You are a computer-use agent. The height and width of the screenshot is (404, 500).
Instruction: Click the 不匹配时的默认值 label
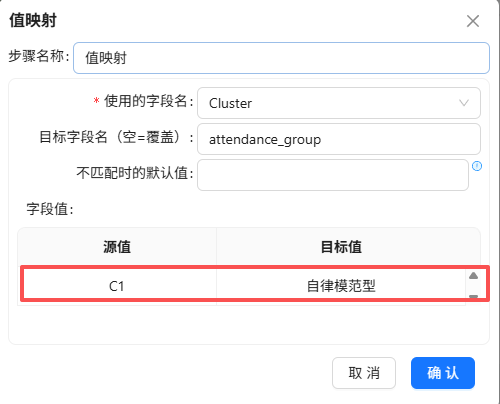(x=135, y=173)
